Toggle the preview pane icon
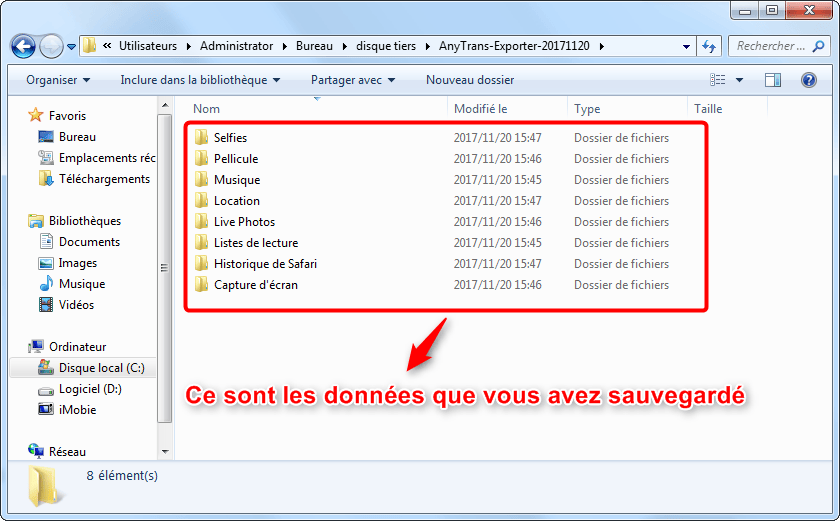Viewport: 840px width, 521px height. (772, 80)
